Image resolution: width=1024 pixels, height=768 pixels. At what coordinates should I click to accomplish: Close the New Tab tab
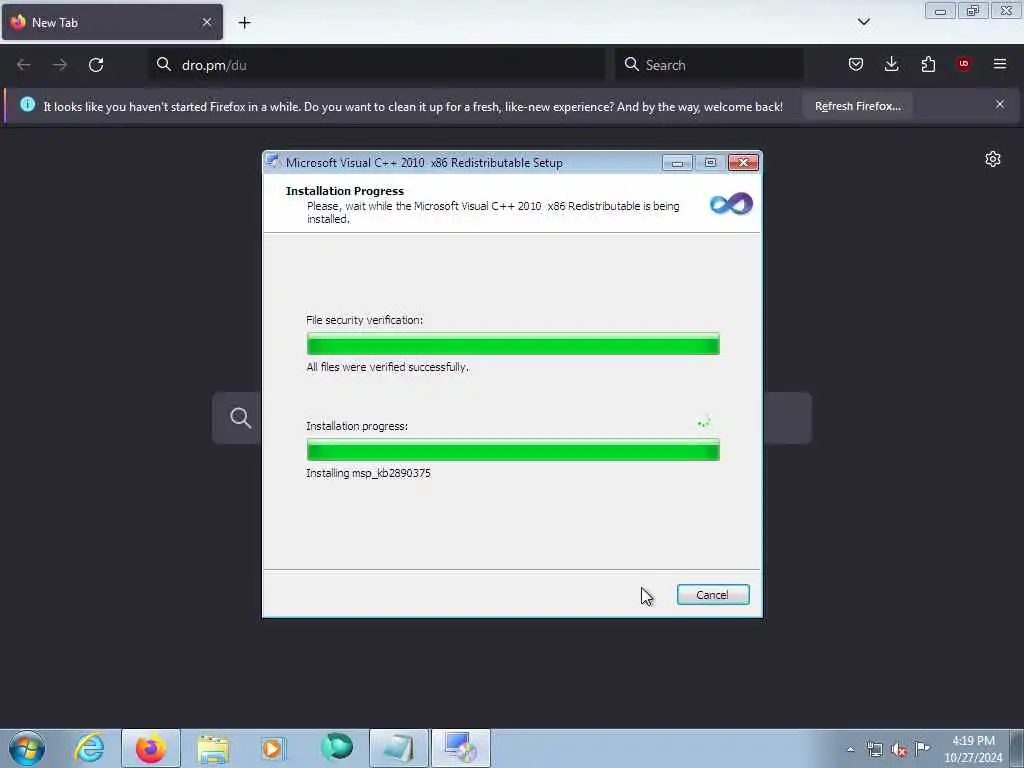pyautogui.click(x=206, y=22)
